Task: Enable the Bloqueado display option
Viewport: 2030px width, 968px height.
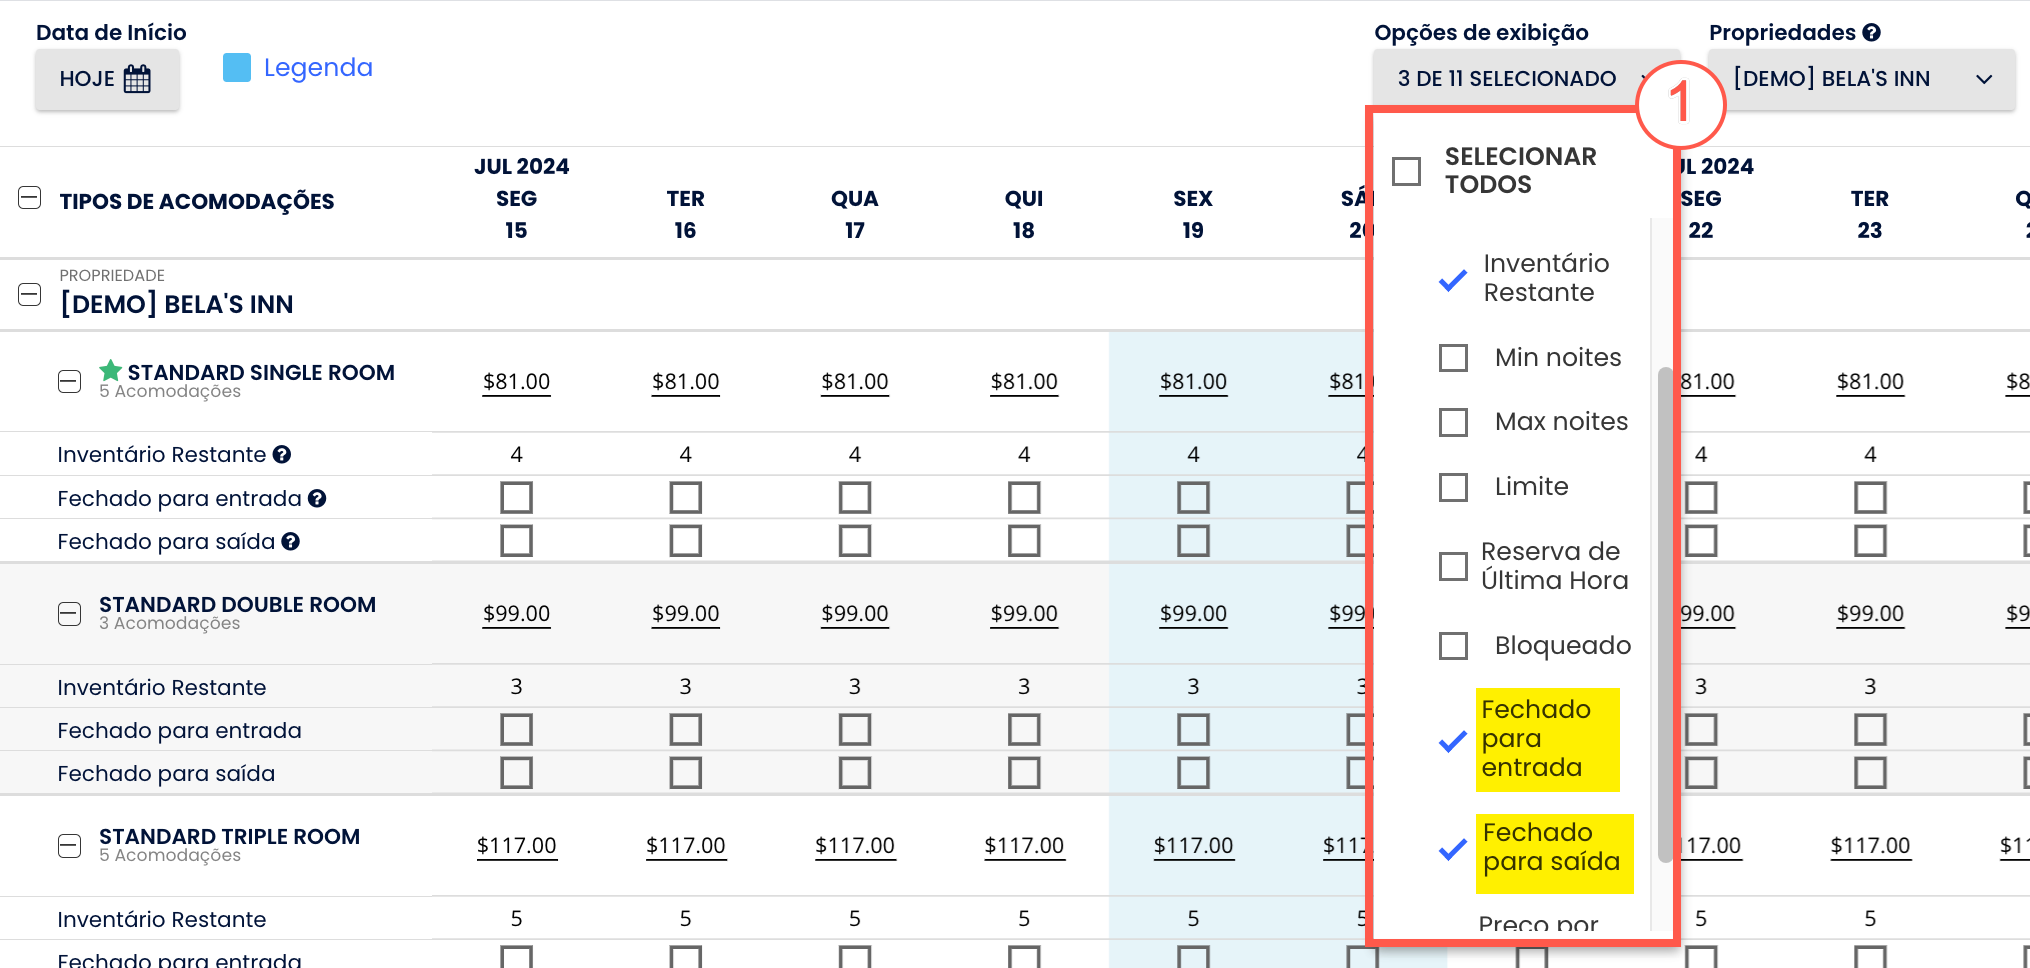Action: 1453,646
